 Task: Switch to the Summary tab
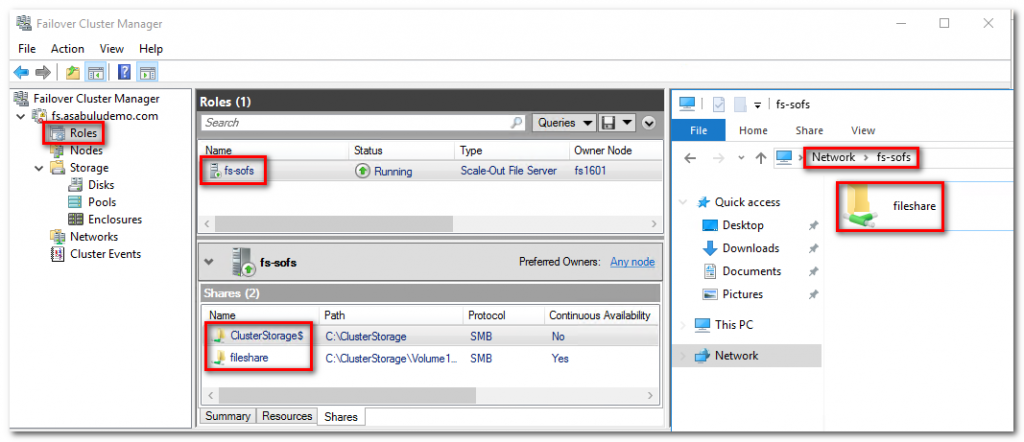[228, 416]
